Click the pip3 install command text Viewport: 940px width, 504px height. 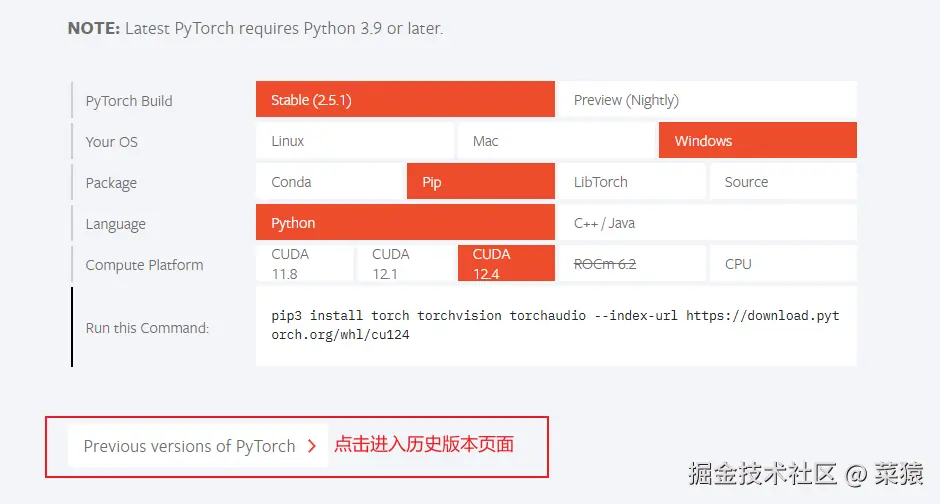pyautogui.click(x=555, y=325)
